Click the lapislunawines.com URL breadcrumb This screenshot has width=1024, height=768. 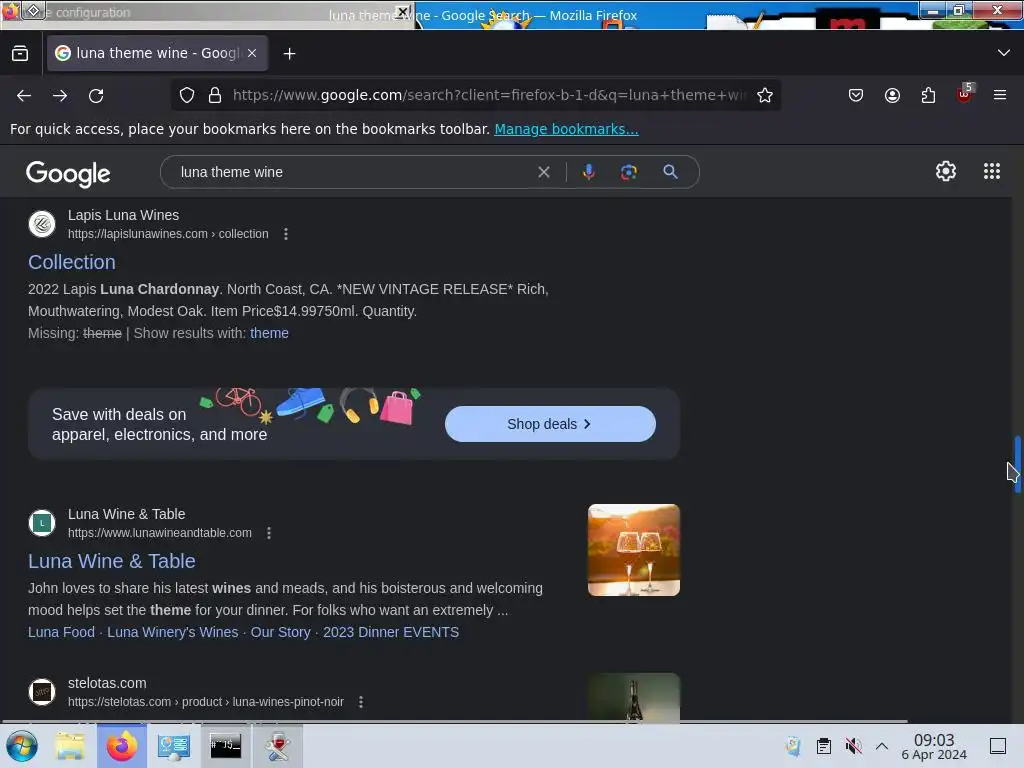(x=168, y=234)
